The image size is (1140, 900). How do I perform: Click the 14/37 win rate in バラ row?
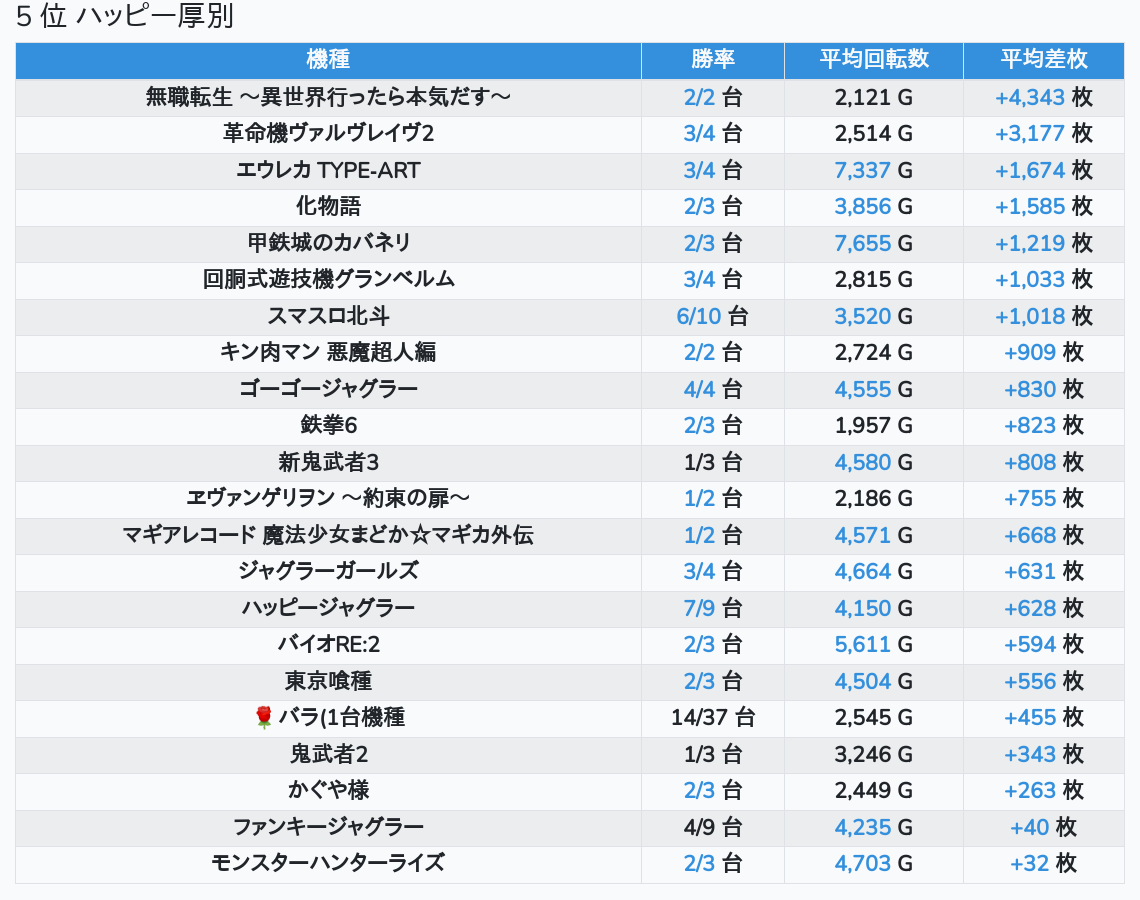[700, 717]
